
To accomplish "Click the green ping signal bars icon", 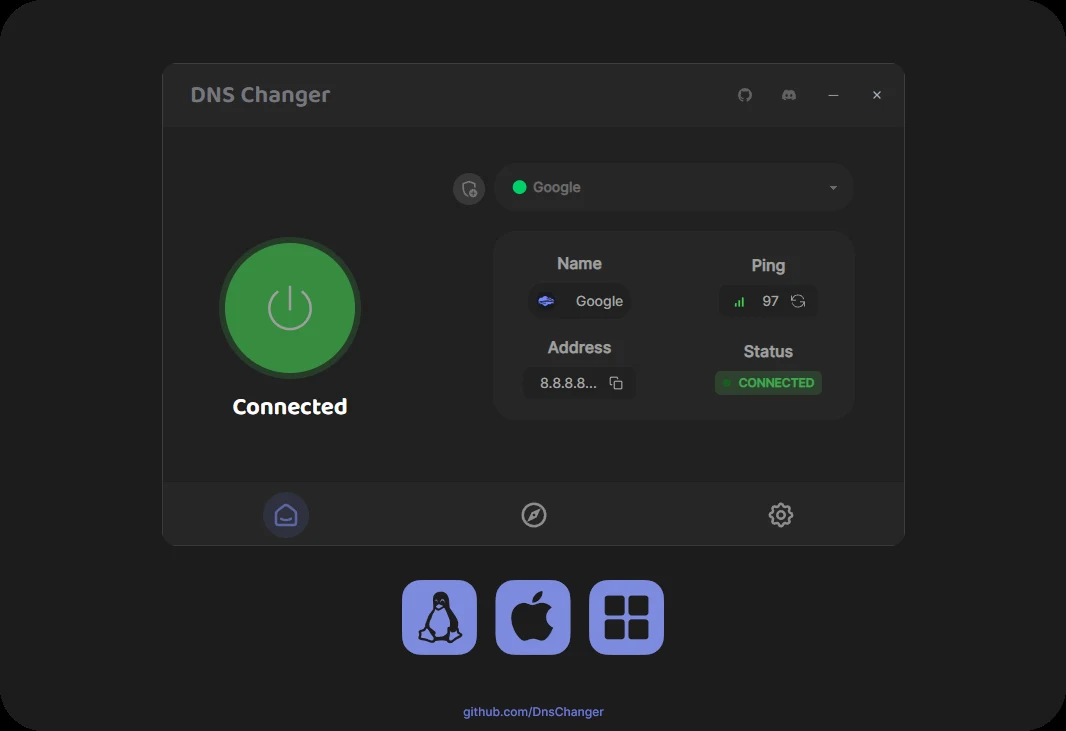I will pos(739,302).
